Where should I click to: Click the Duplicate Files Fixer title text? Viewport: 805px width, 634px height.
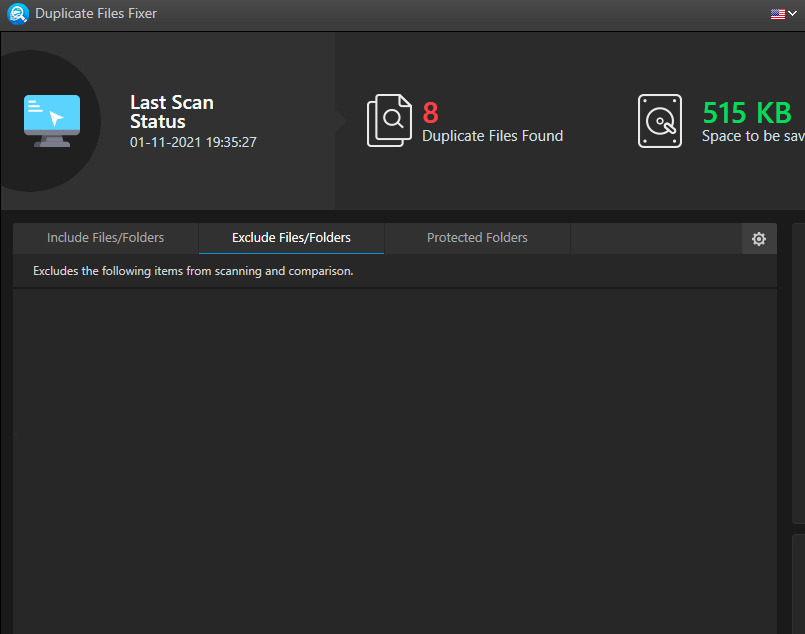coord(96,13)
